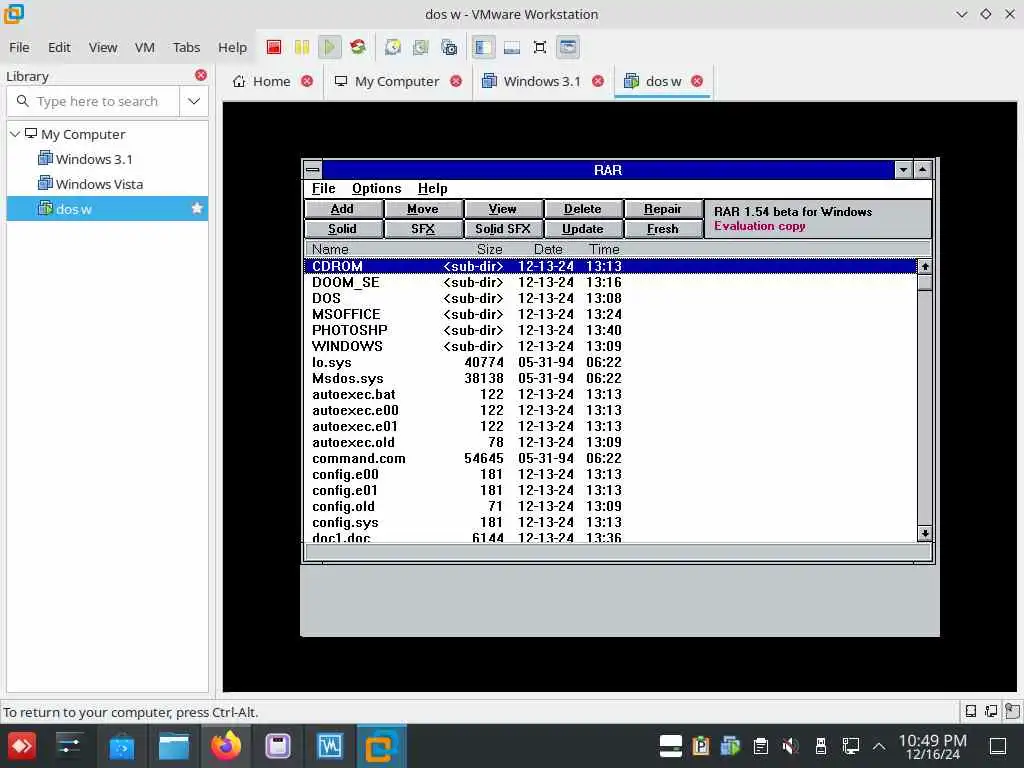The image size is (1024, 768).
Task: Click the RAR SFX button
Action: tap(423, 229)
